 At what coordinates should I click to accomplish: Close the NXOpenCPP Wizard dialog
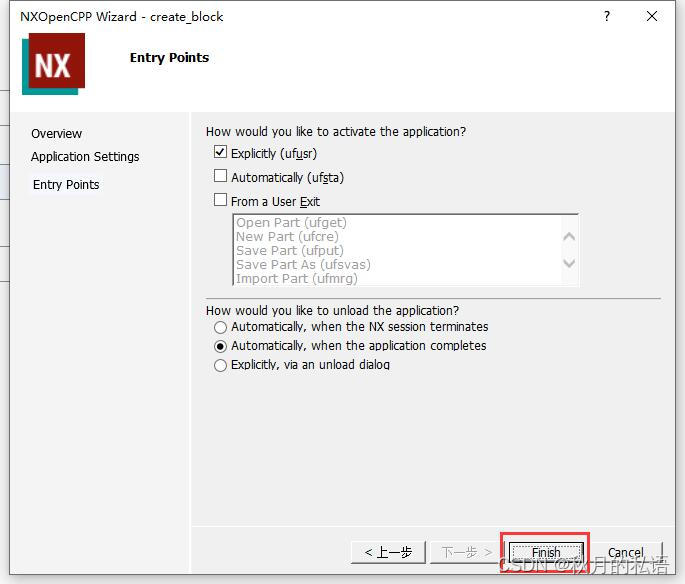(652, 17)
